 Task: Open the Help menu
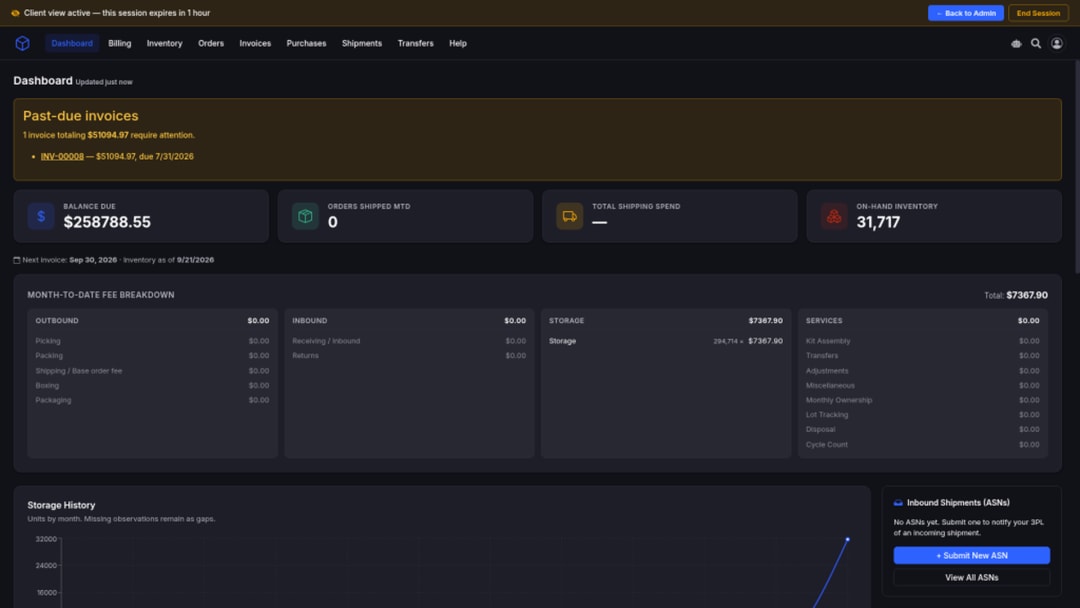click(x=458, y=43)
